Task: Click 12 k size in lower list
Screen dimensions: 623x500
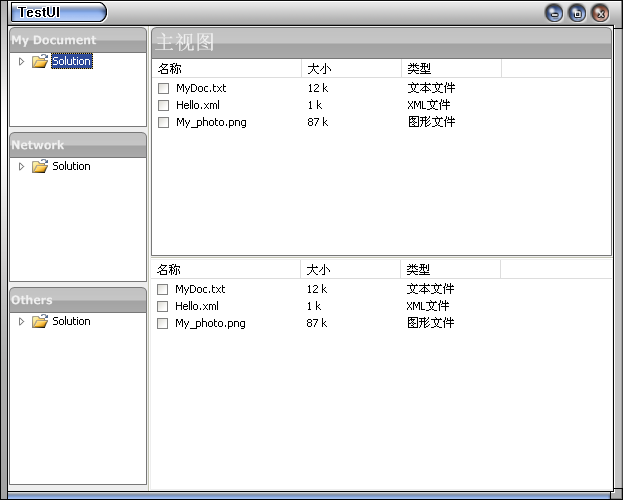Action: pos(317,289)
